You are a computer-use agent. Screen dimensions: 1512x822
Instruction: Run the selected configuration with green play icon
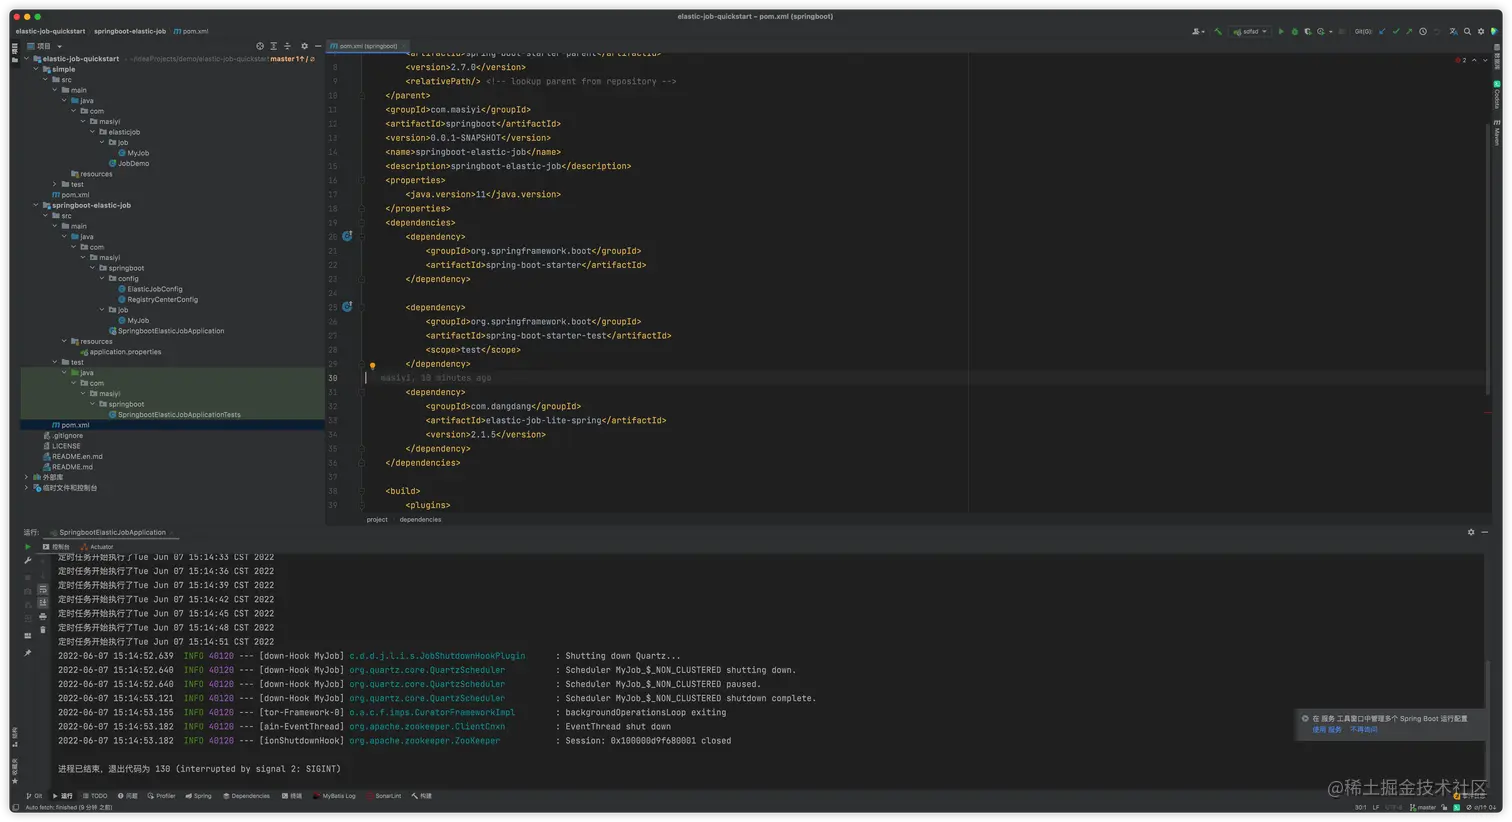pyautogui.click(x=1281, y=32)
